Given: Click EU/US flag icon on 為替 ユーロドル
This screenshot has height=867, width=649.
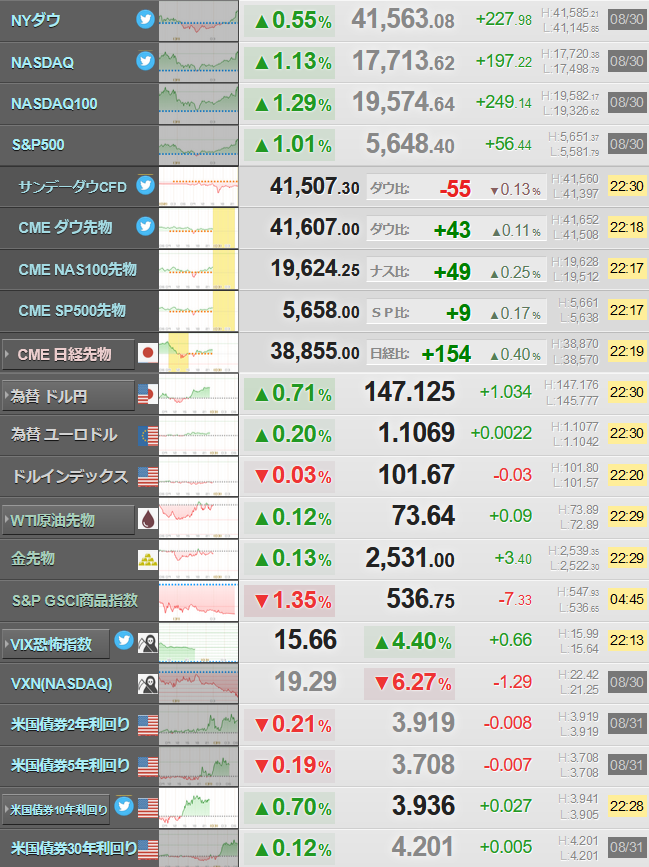Looking at the screenshot, I should point(148,436).
